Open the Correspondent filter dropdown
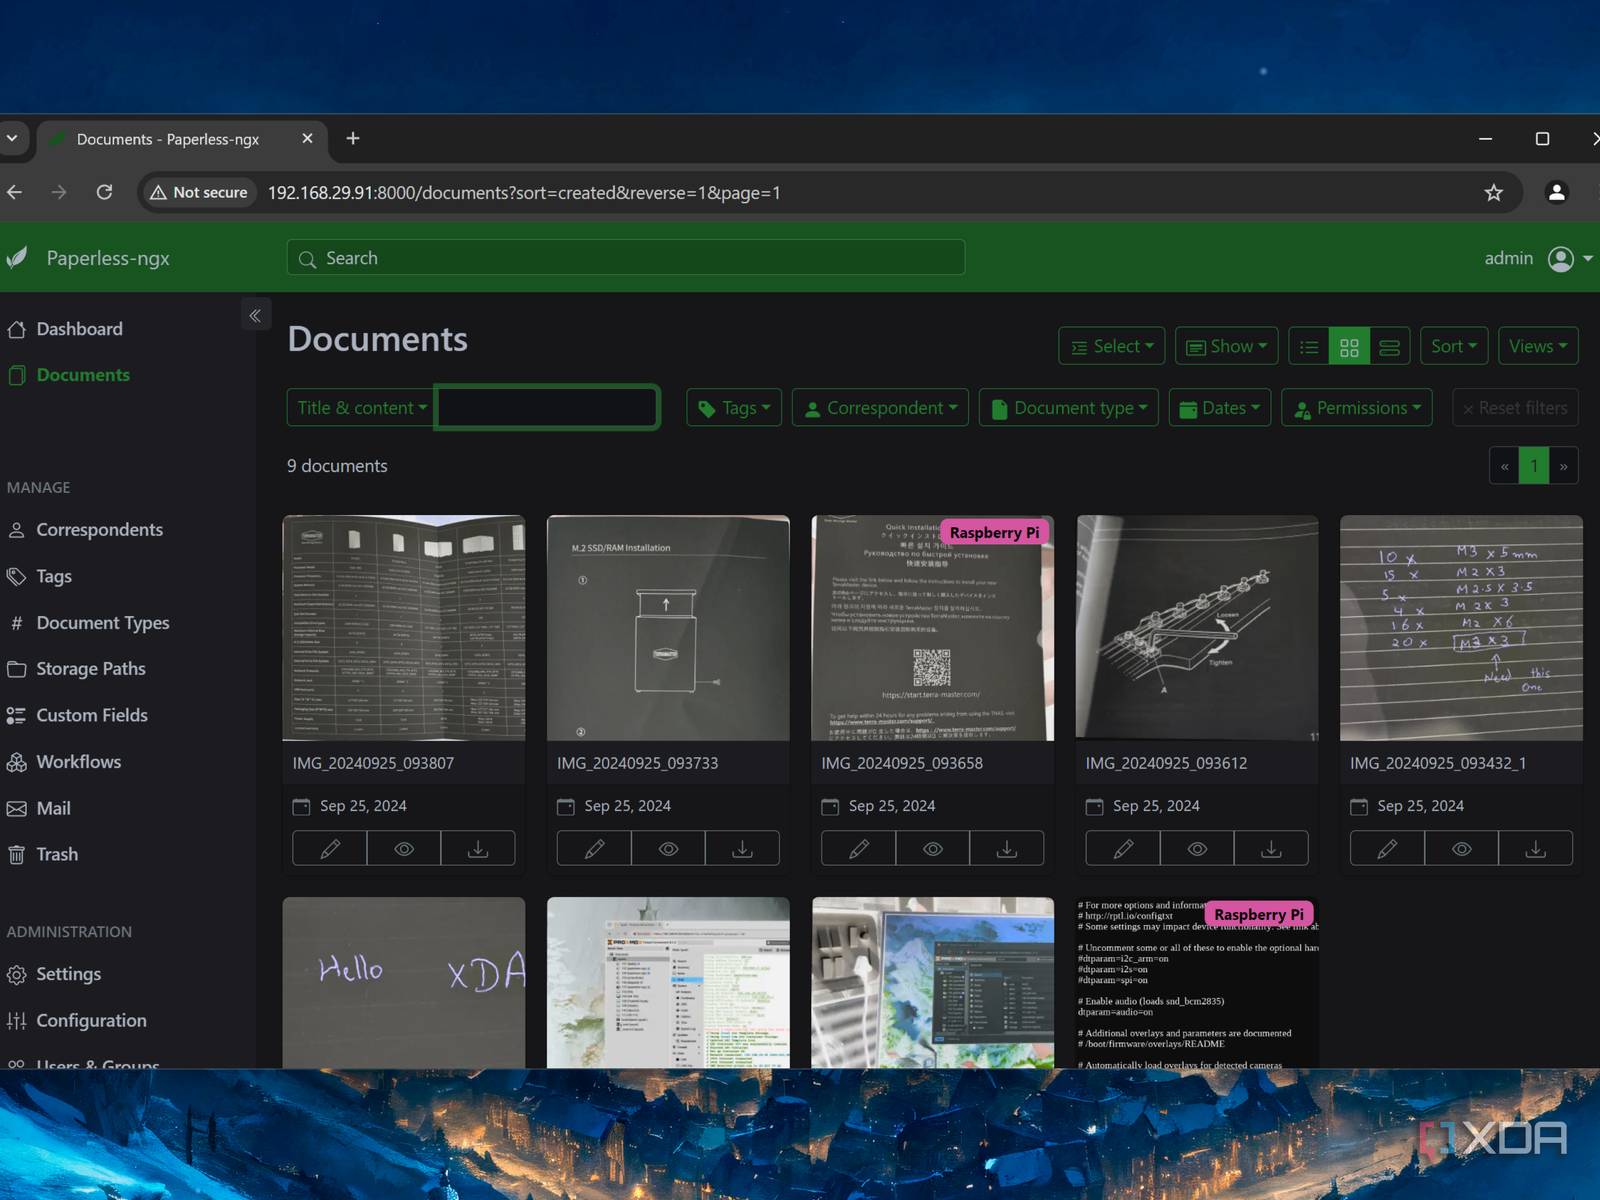The height and width of the screenshot is (1200, 1600). [x=880, y=408]
